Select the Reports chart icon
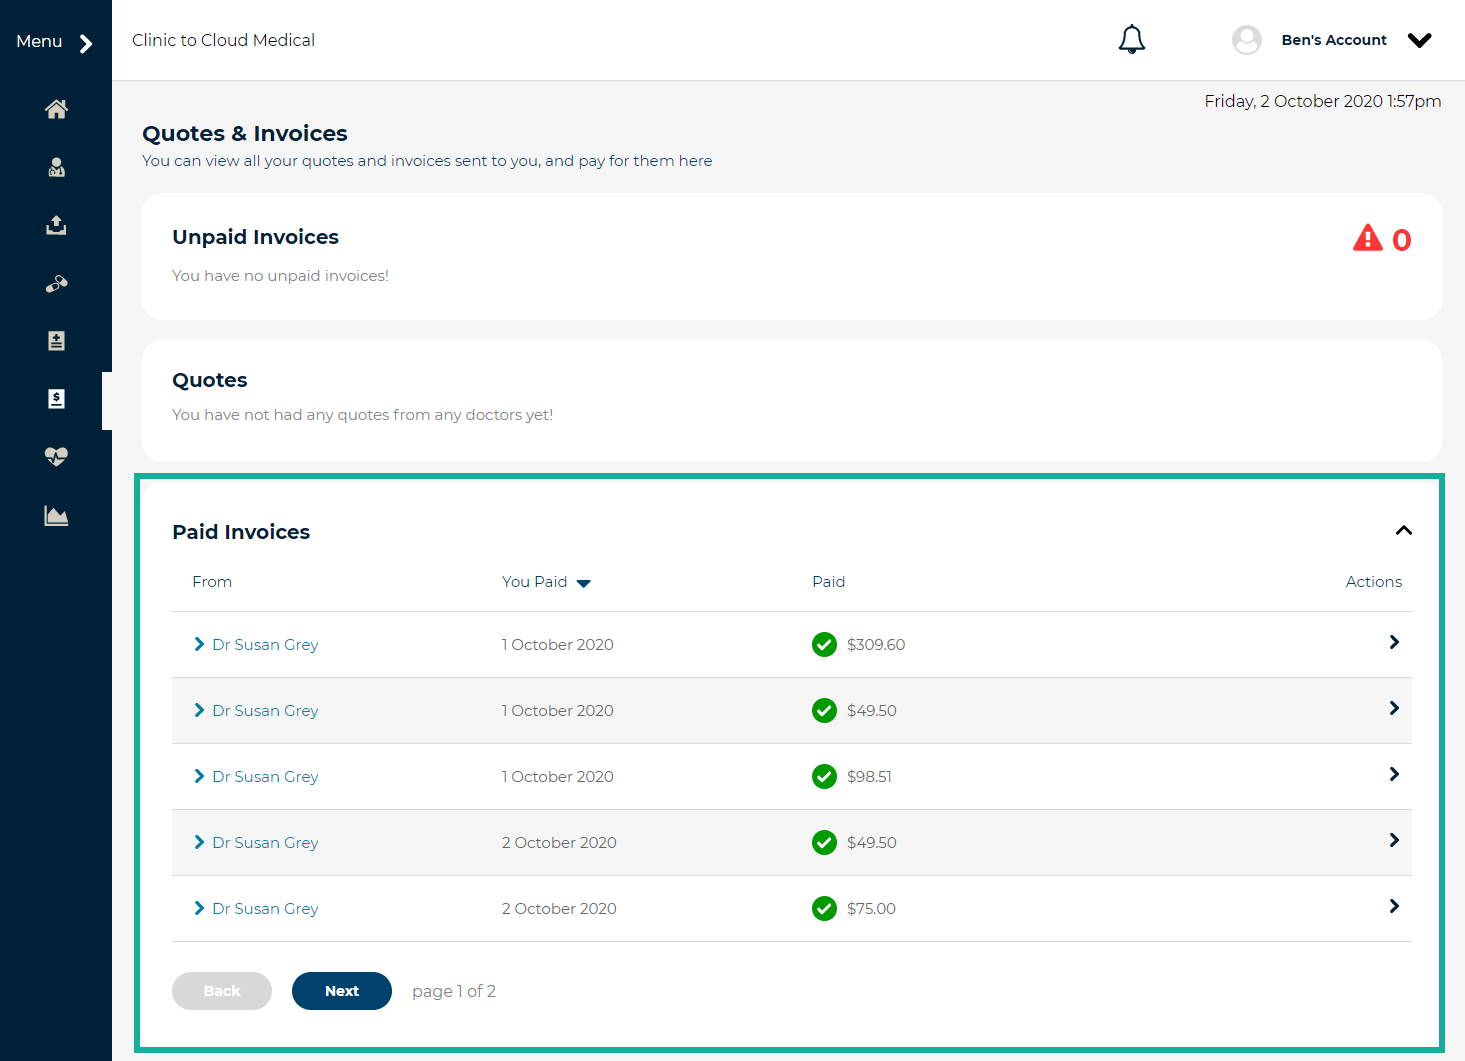Viewport: 1465px width, 1061px height. pyautogui.click(x=56, y=516)
